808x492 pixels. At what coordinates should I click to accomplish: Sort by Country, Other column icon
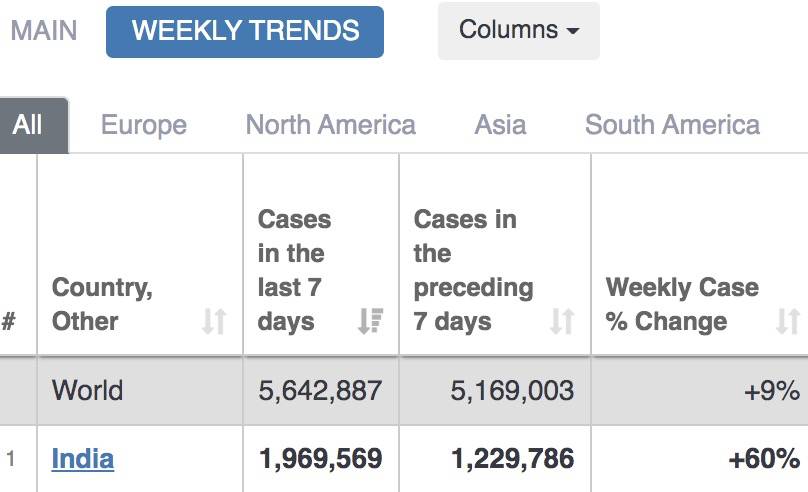[x=214, y=321]
